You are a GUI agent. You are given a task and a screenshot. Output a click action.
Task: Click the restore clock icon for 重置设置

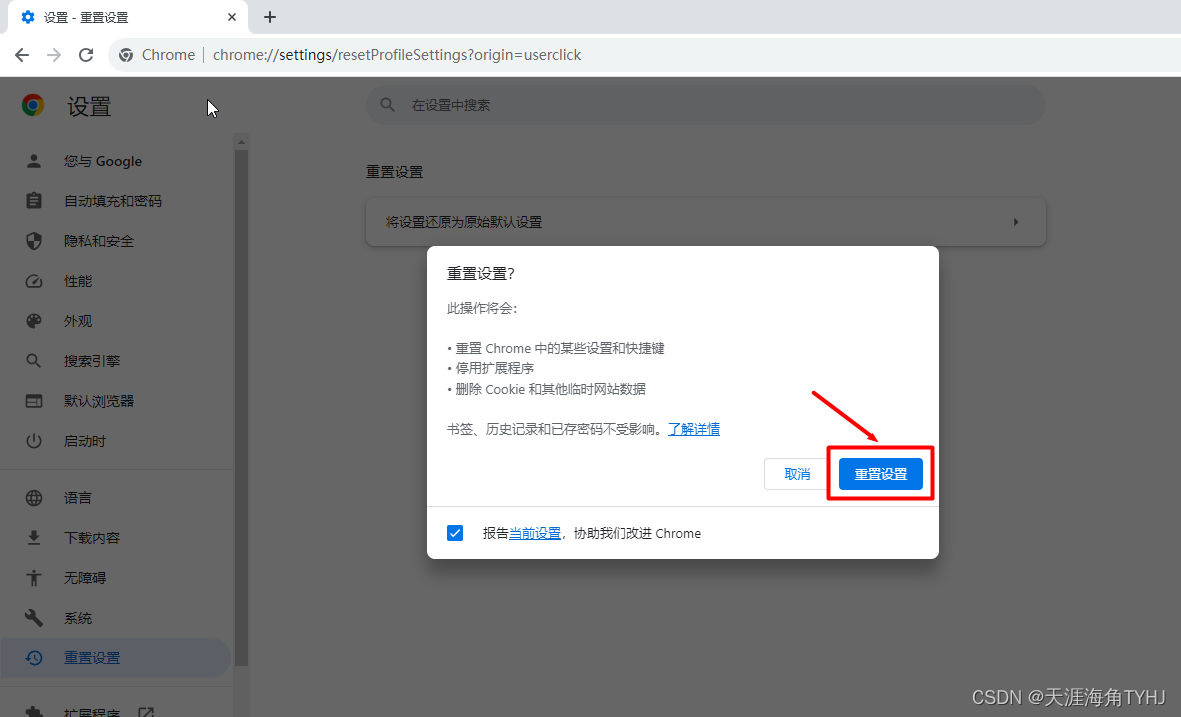(34, 657)
